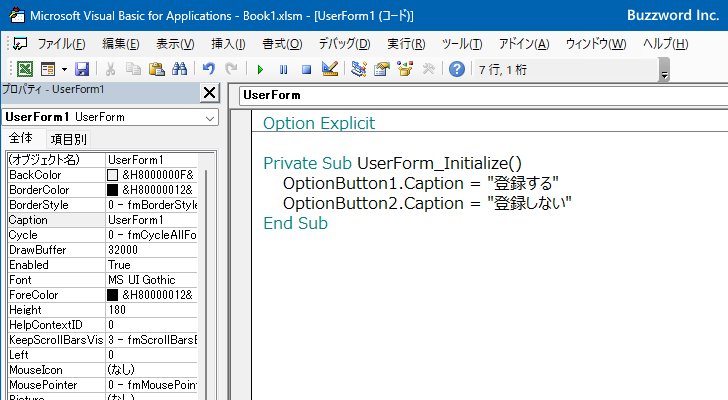Open the Project Explorer icon
The image size is (728, 400).
coord(359,70)
